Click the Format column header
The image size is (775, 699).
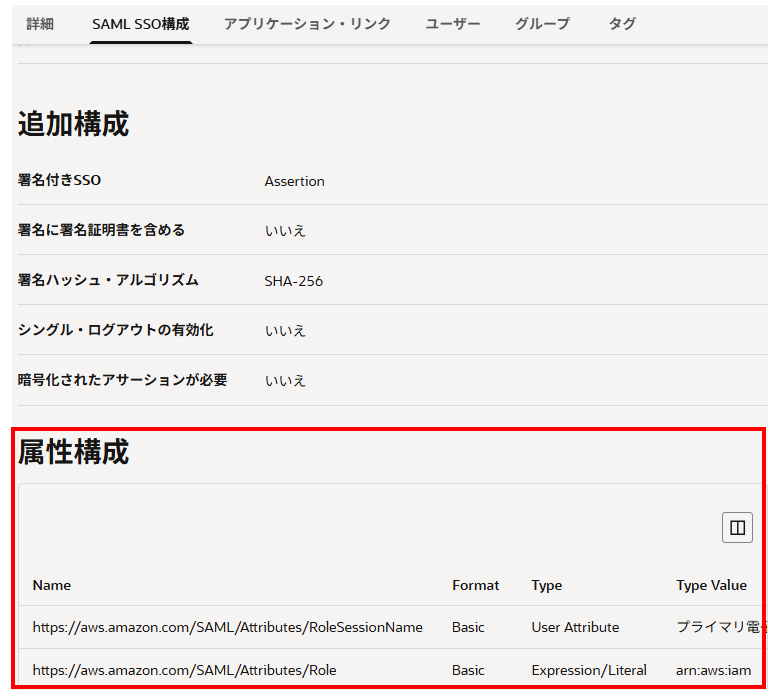point(475,585)
